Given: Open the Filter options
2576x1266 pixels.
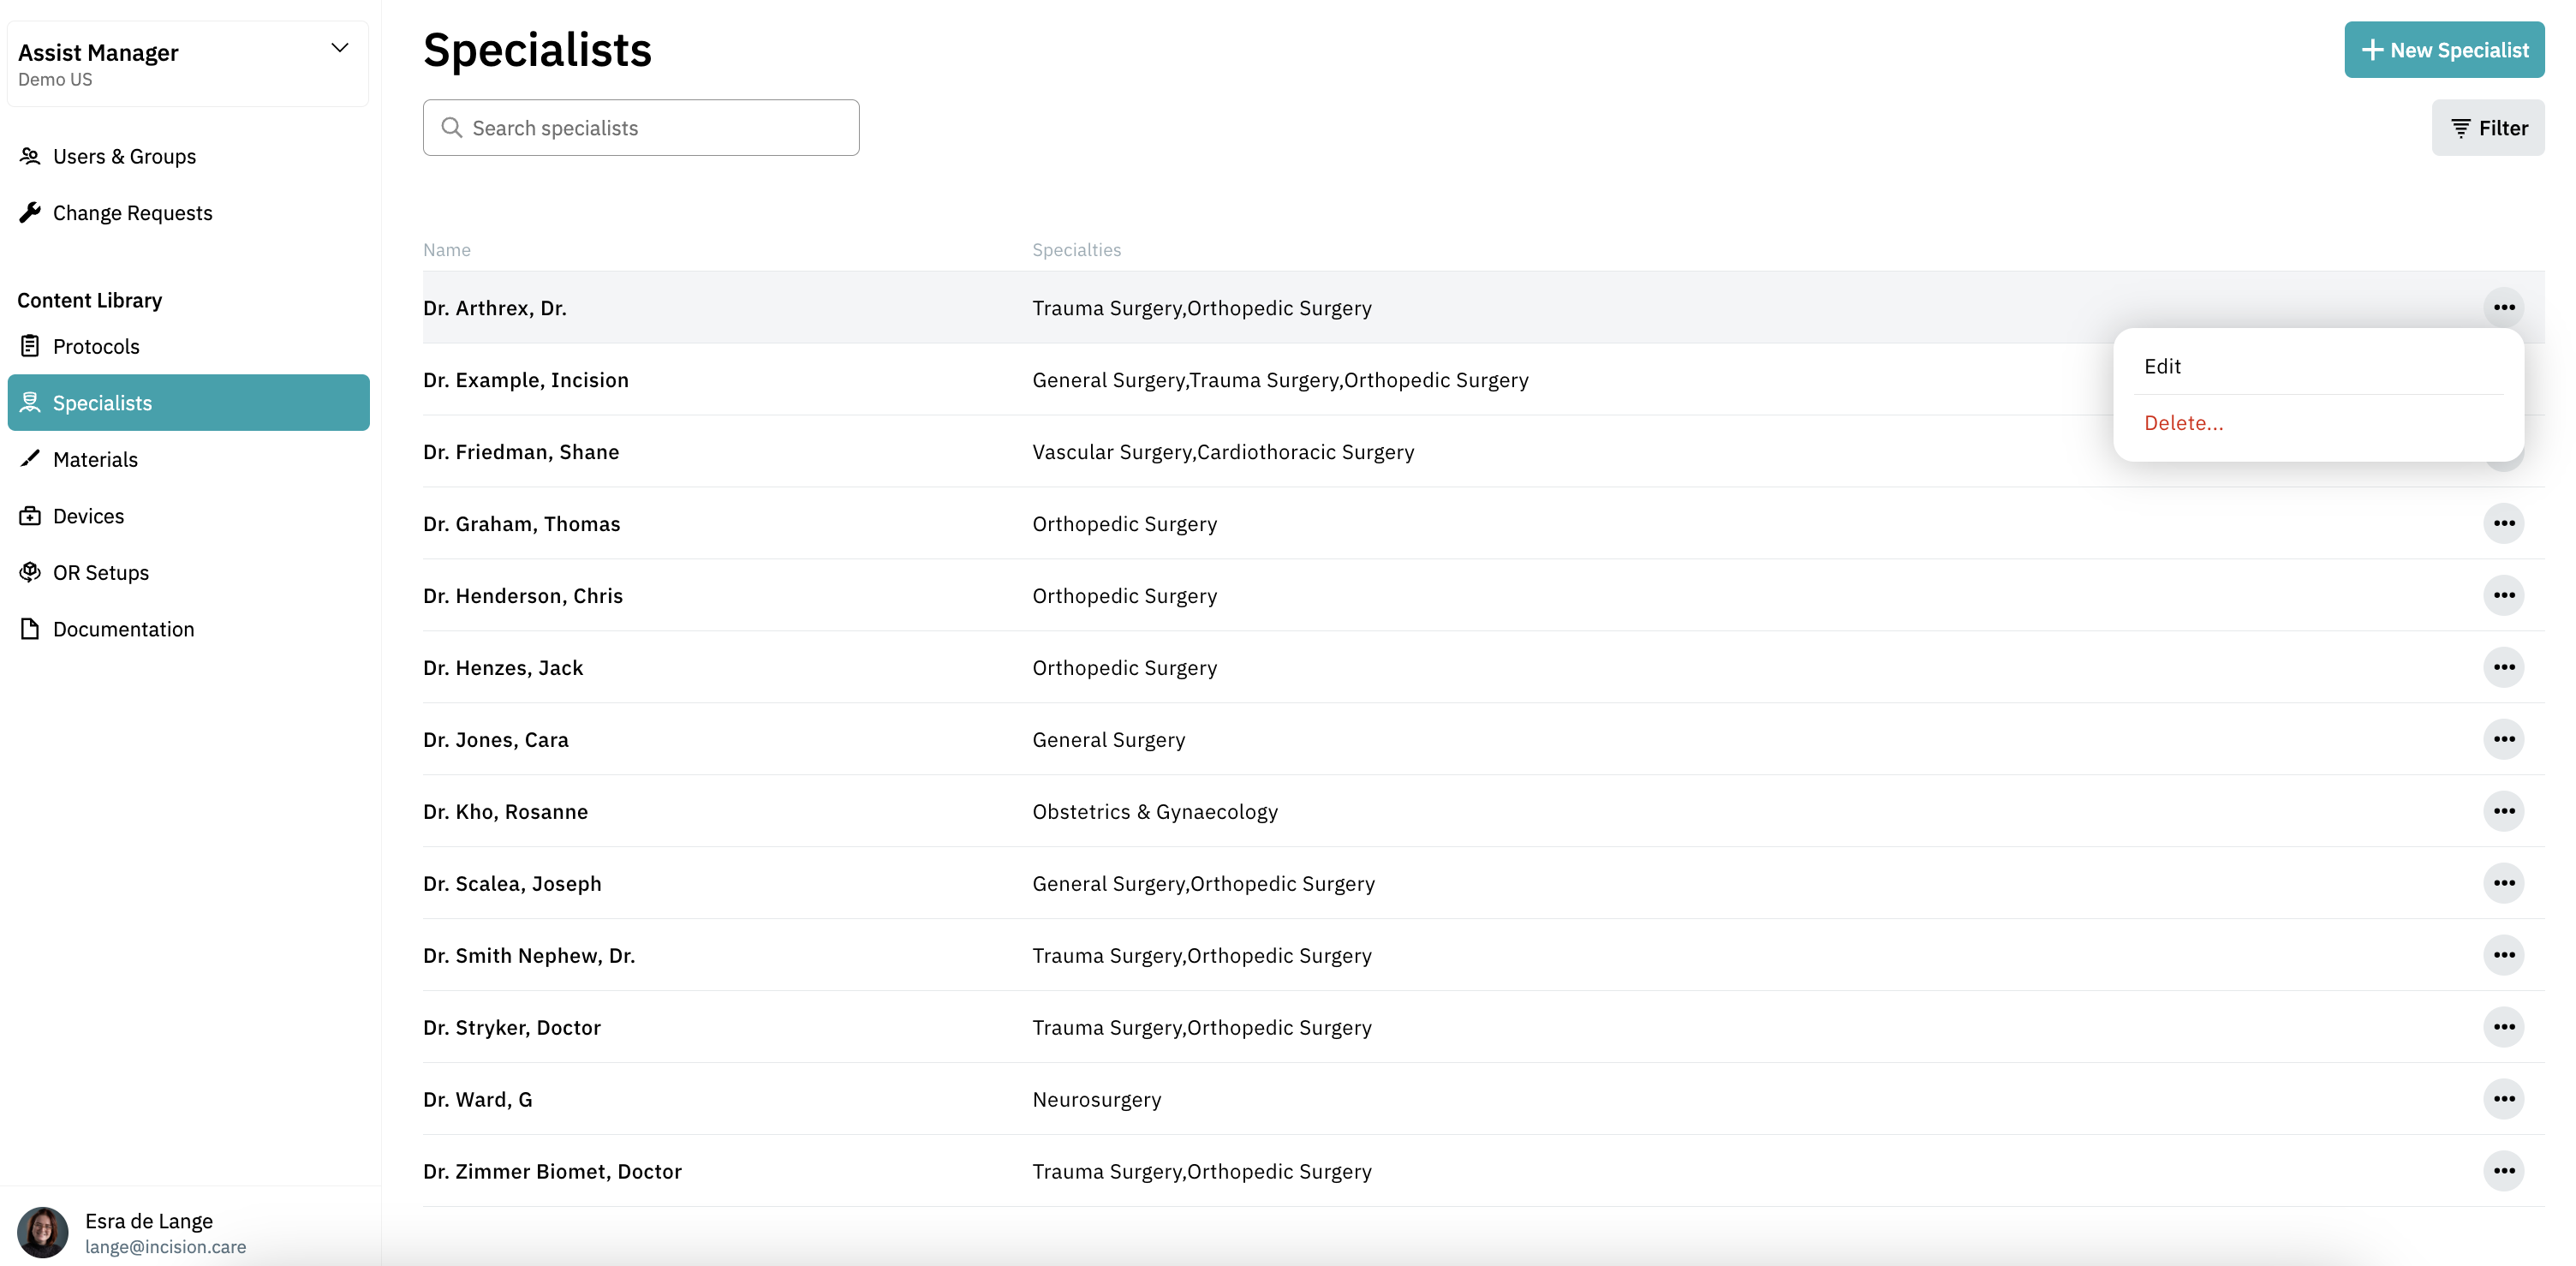Looking at the screenshot, I should point(2487,128).
